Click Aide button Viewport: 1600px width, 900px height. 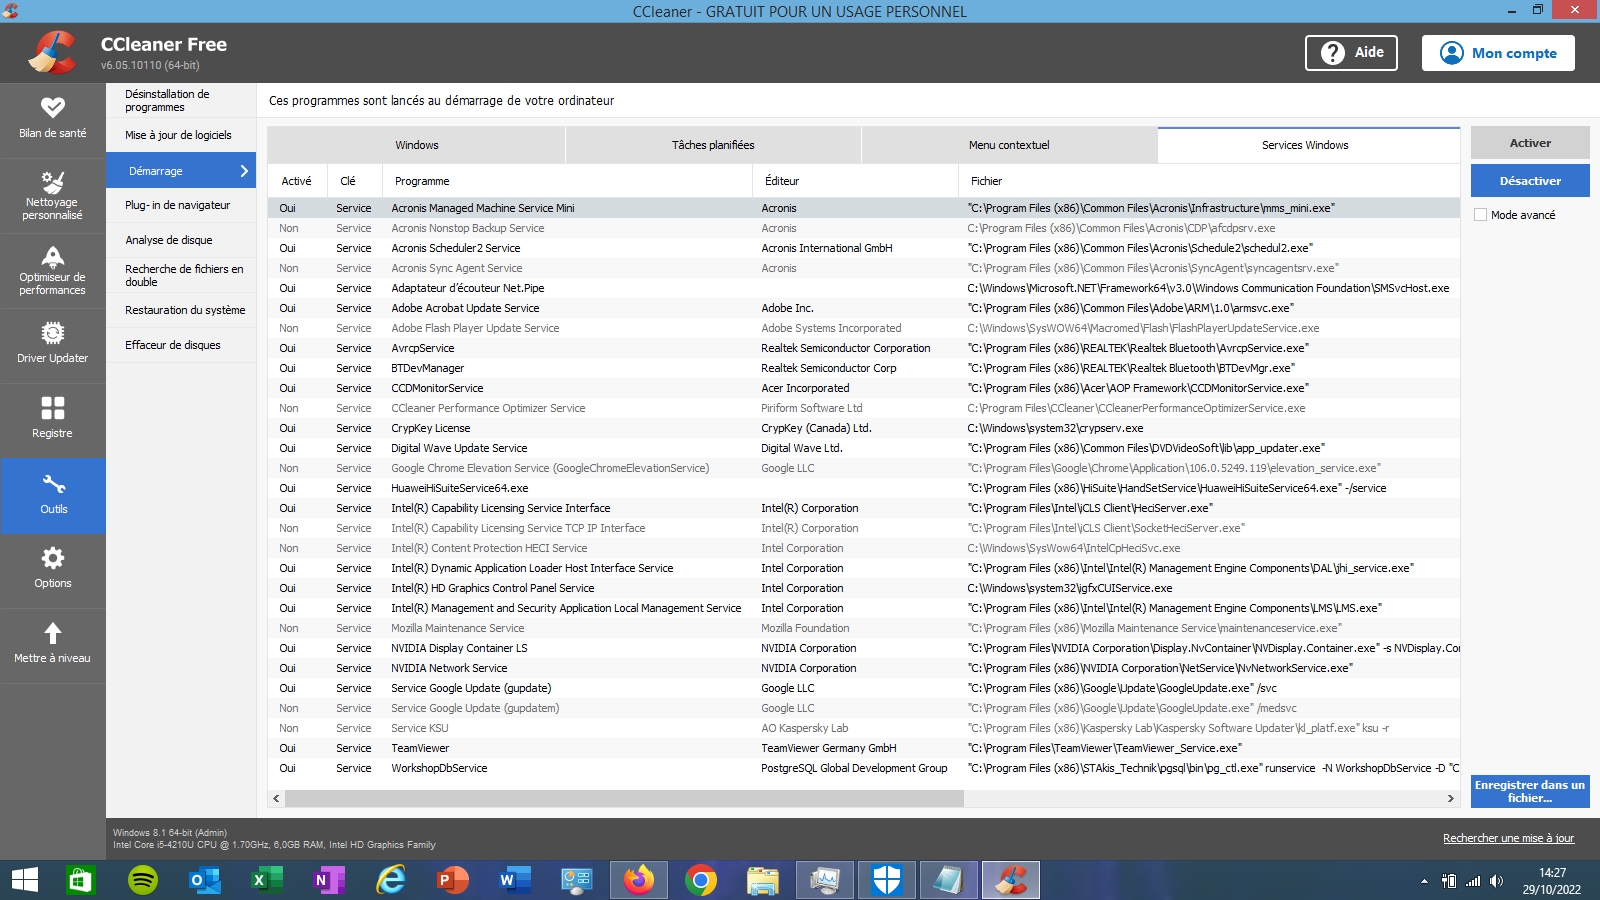point(1351,53)
